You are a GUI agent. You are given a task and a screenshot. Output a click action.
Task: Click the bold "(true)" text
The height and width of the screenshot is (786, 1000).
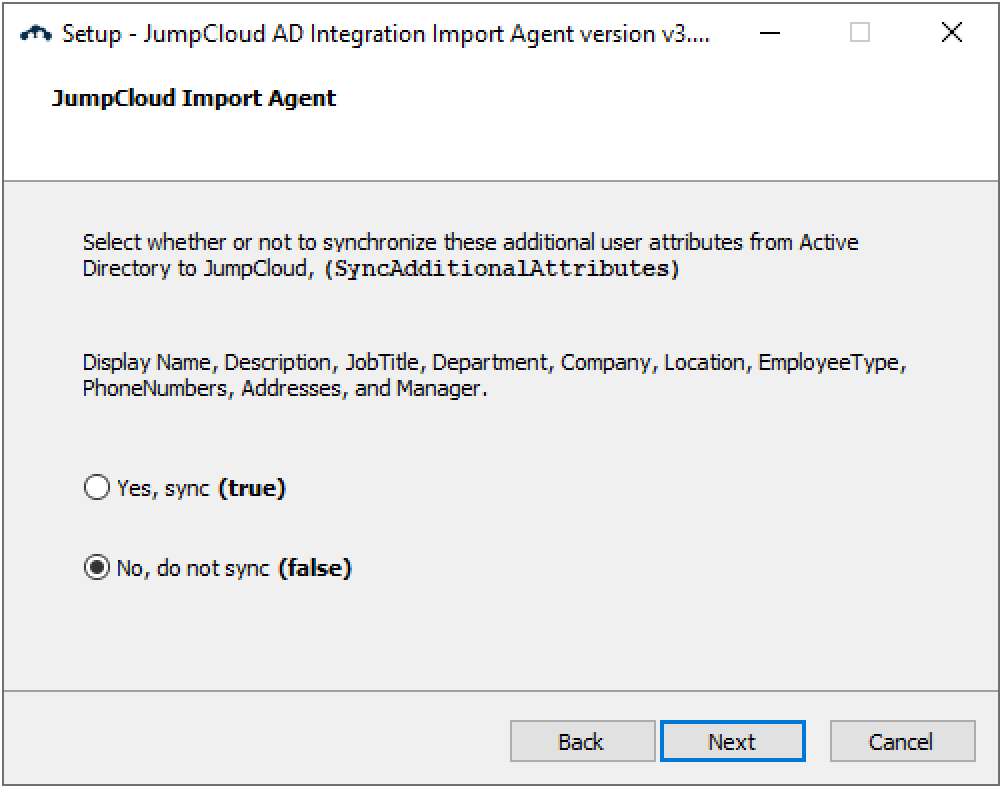252,488
